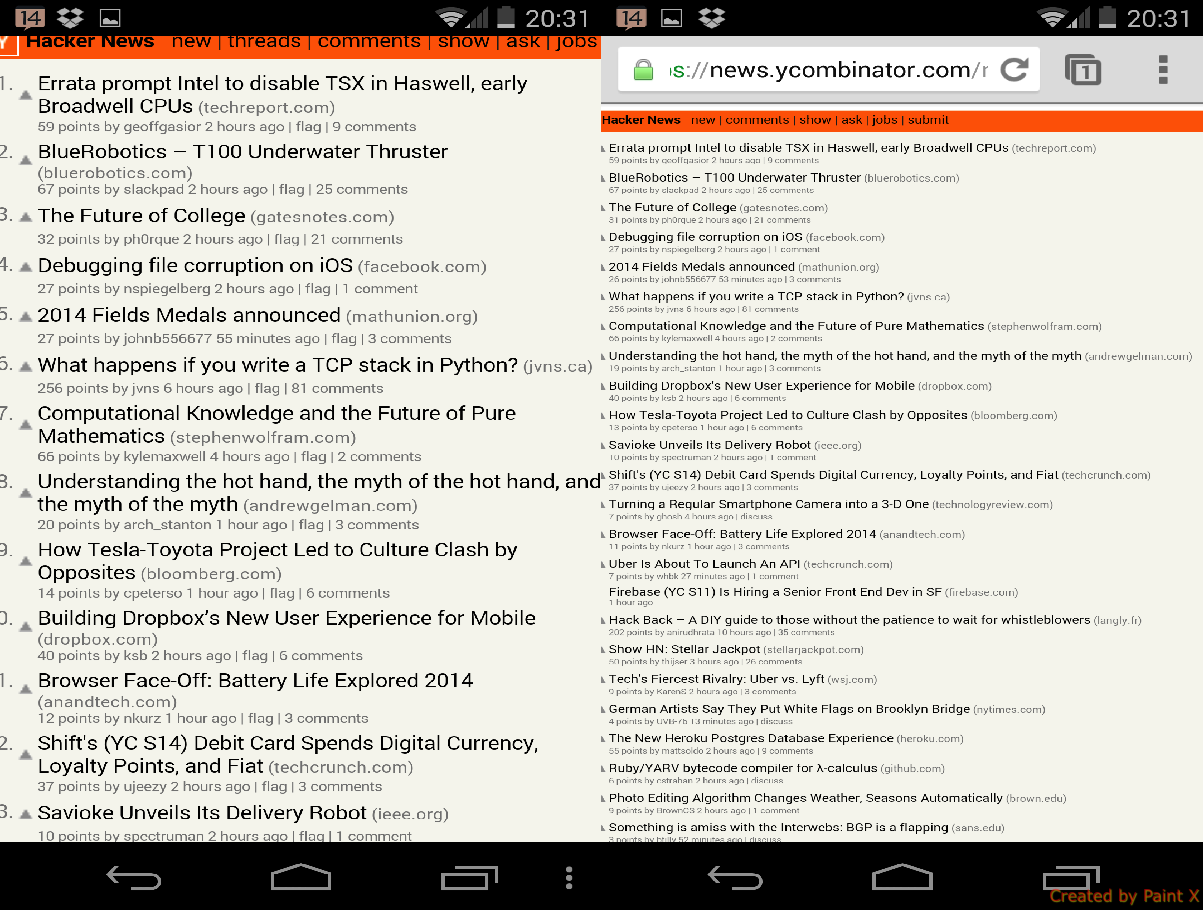The width and height of the screenshot is (1204, 910).
Task: Open the '81 comments' link on the left screen
Action: [x=337, y=388]
